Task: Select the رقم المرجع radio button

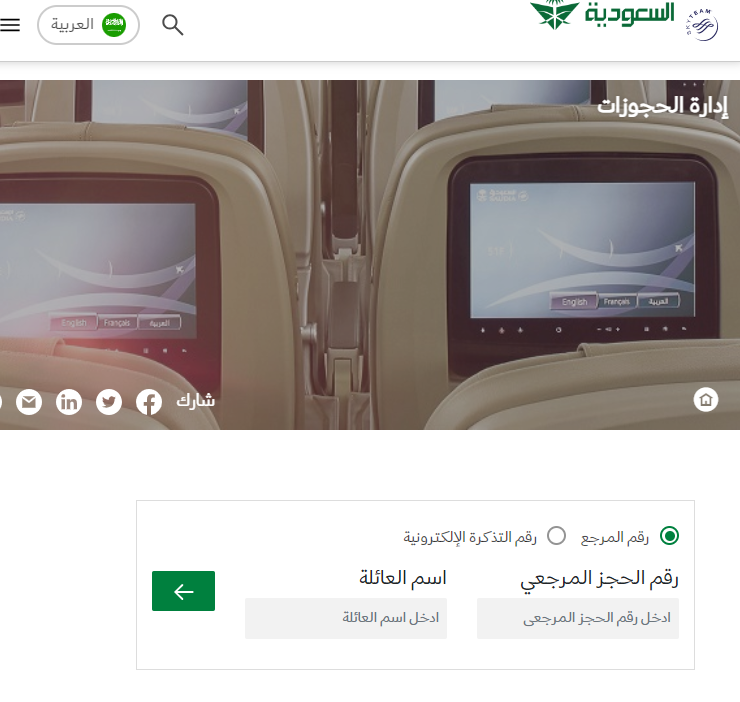Action: coord(669,536)
